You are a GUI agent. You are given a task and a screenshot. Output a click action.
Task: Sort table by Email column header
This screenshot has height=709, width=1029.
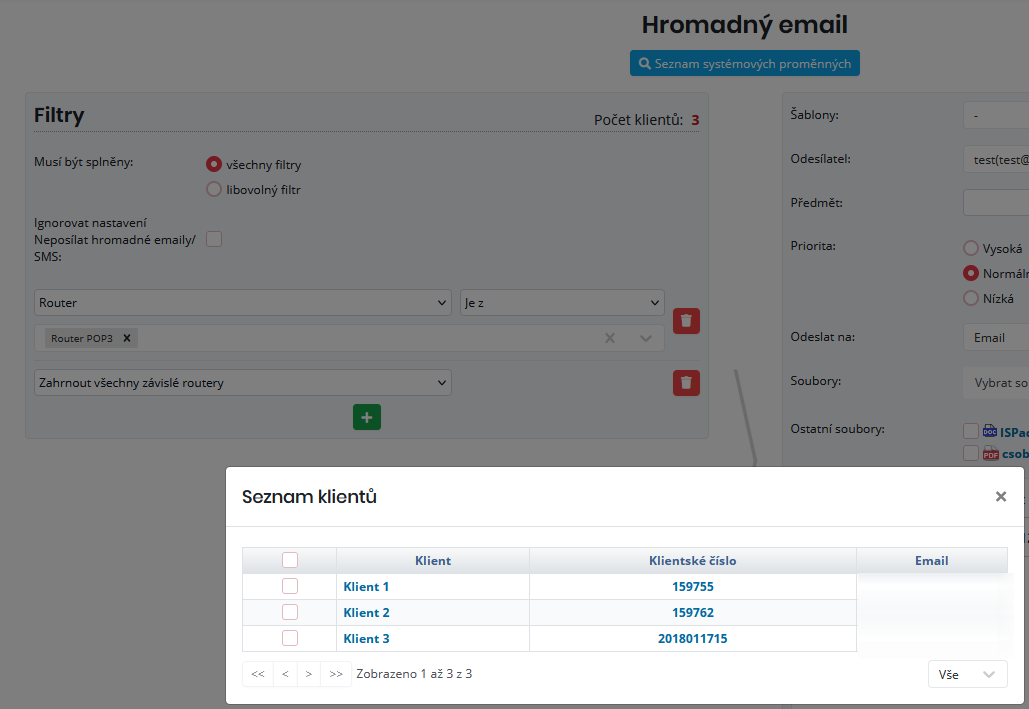coord(931,561)
